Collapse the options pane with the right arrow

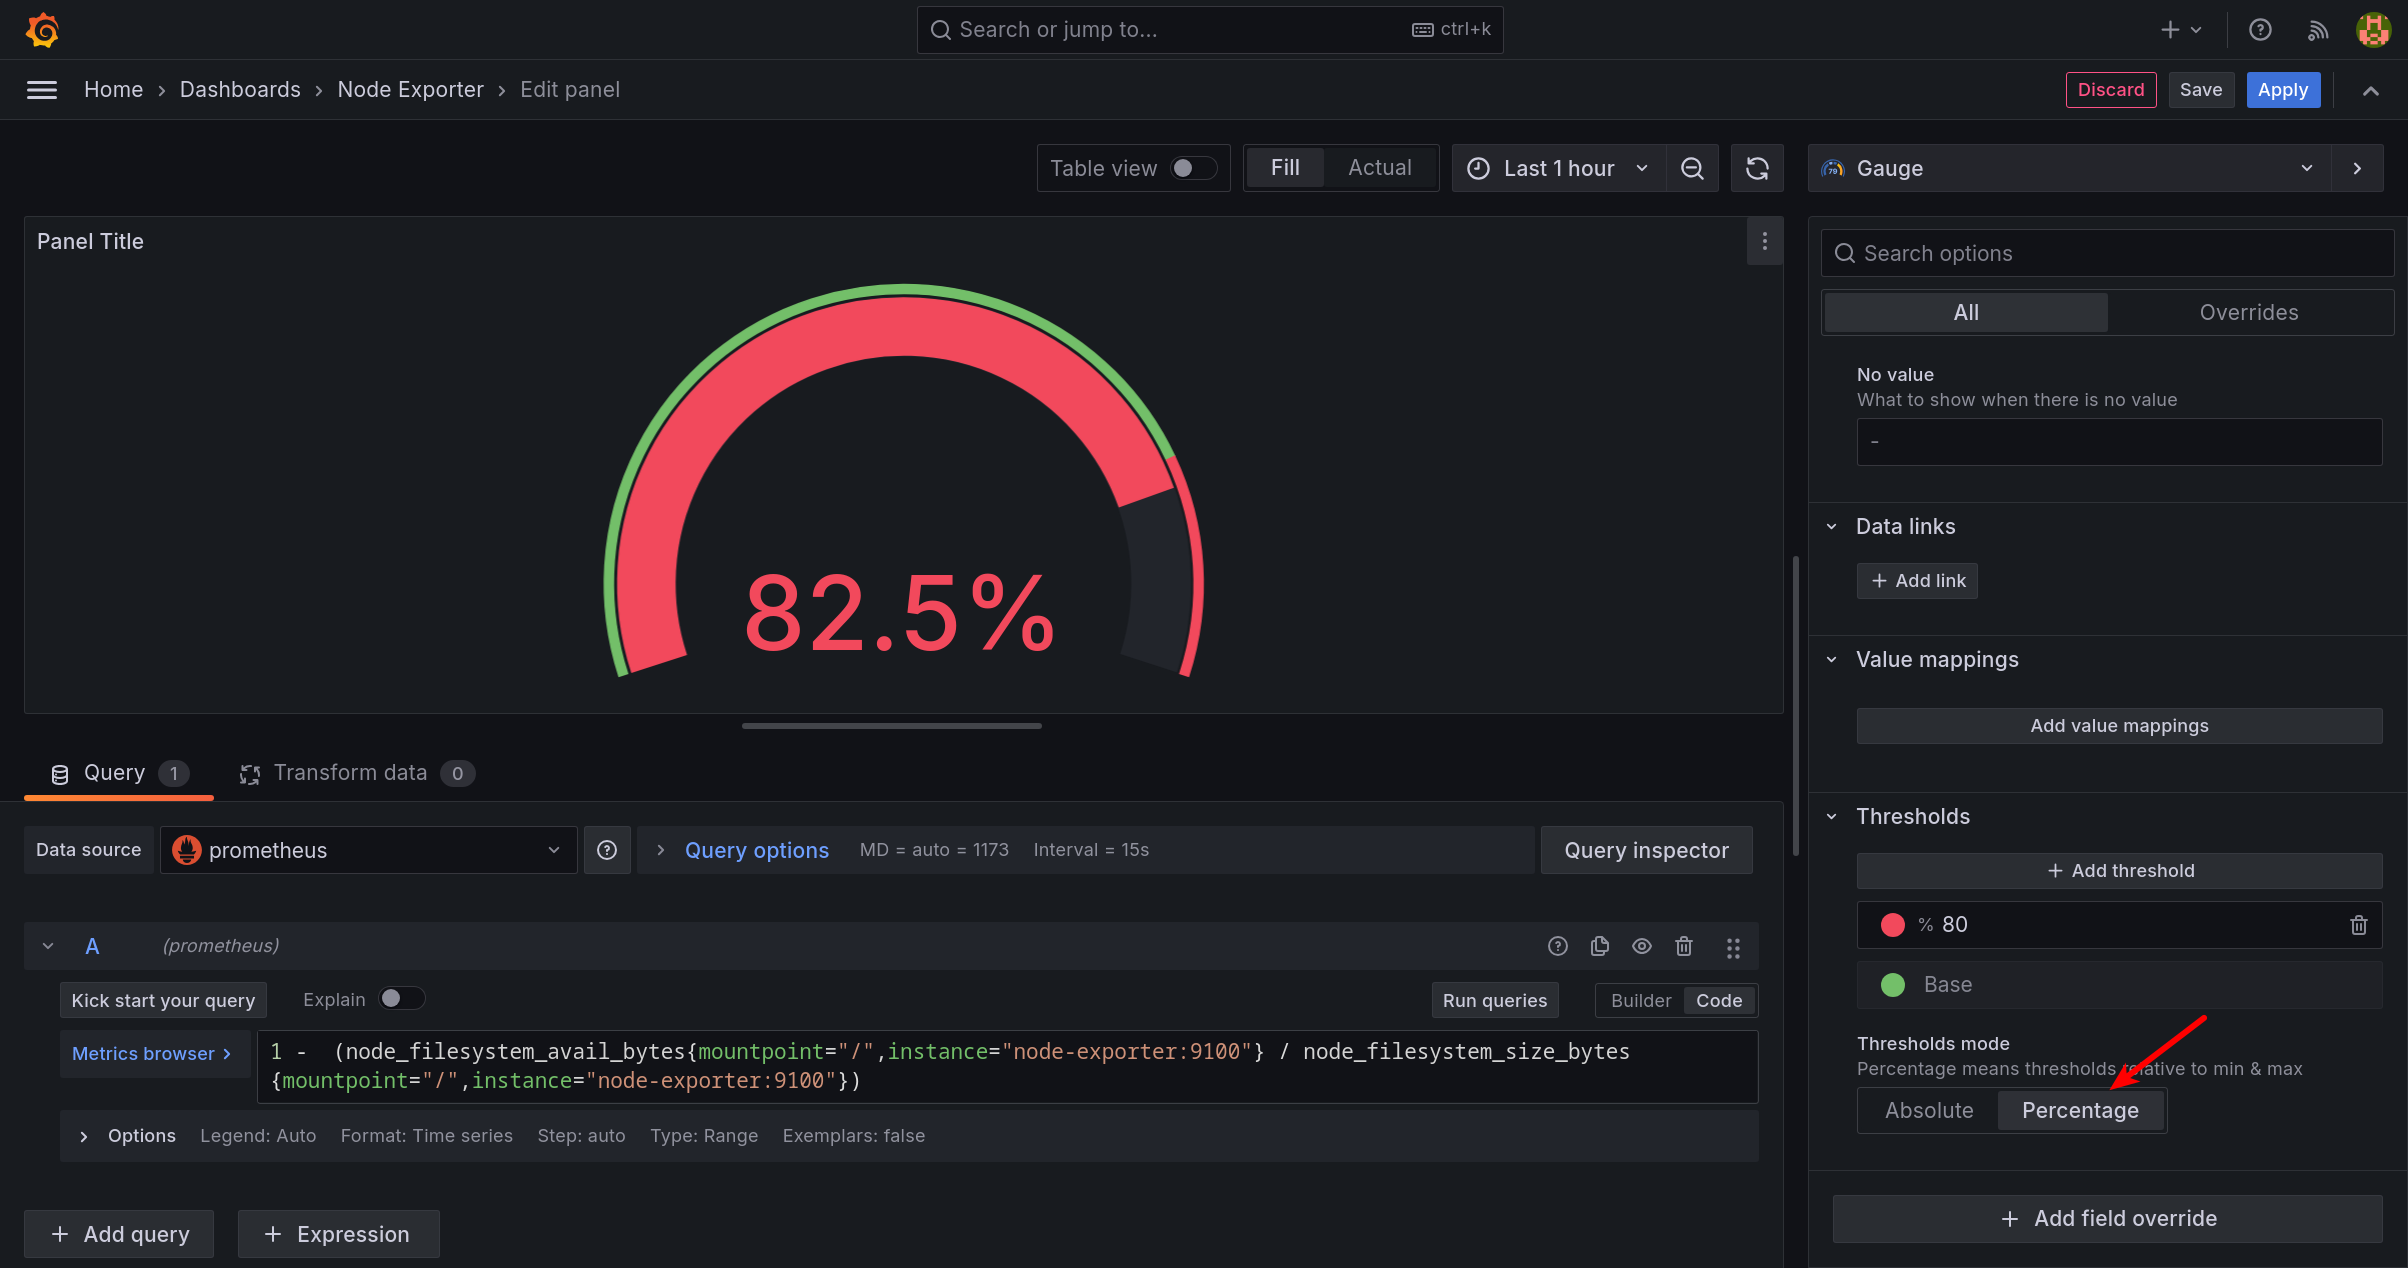[2357, 168]
